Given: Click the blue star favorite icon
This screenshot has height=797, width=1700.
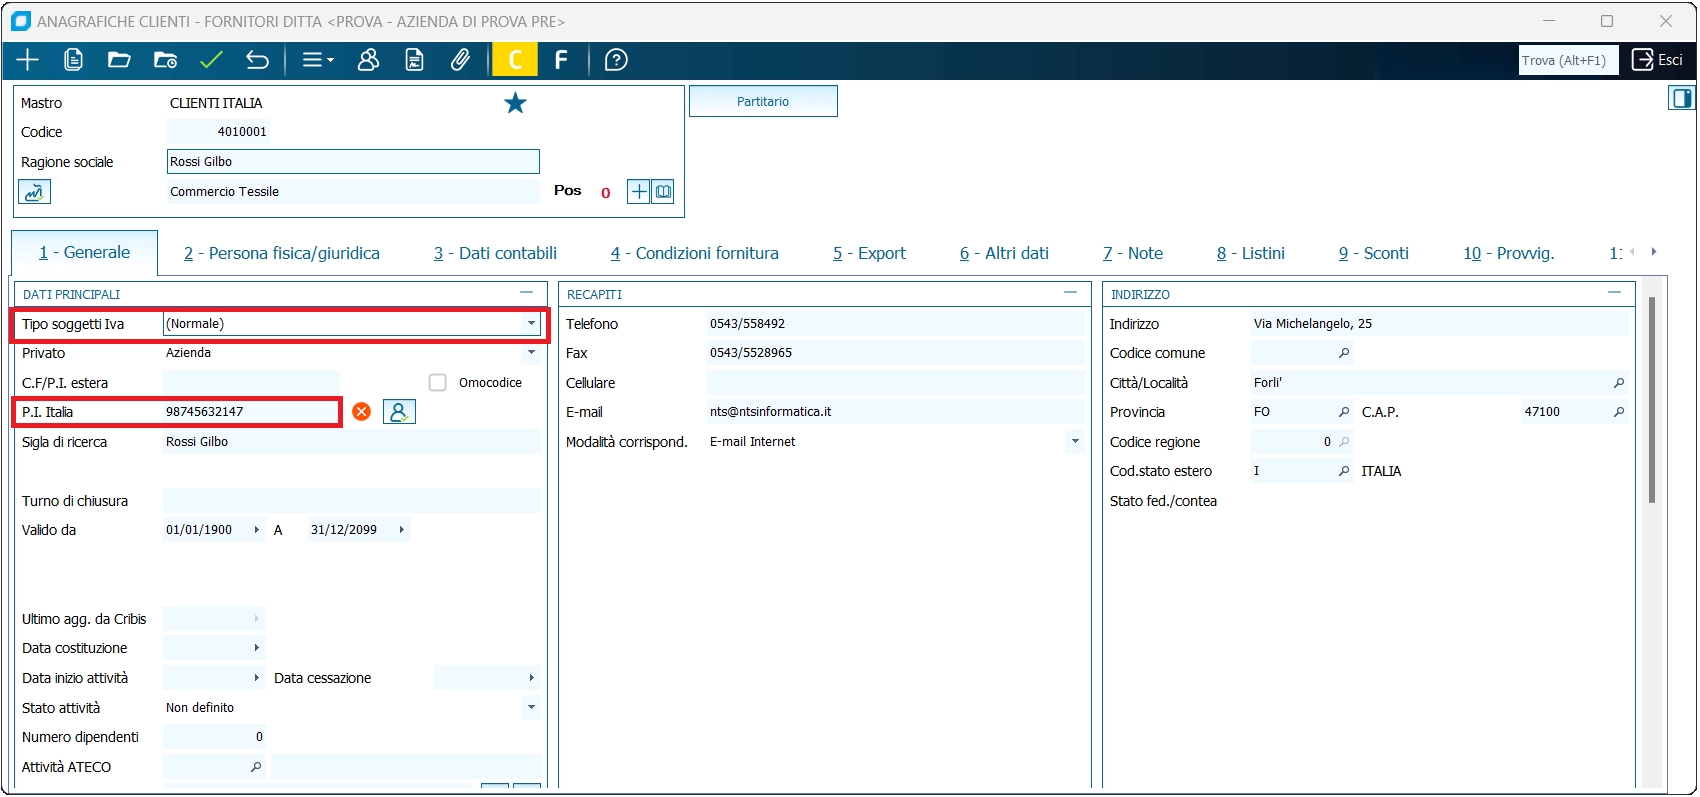Looking at the screenshot, I should click(515, 103).
